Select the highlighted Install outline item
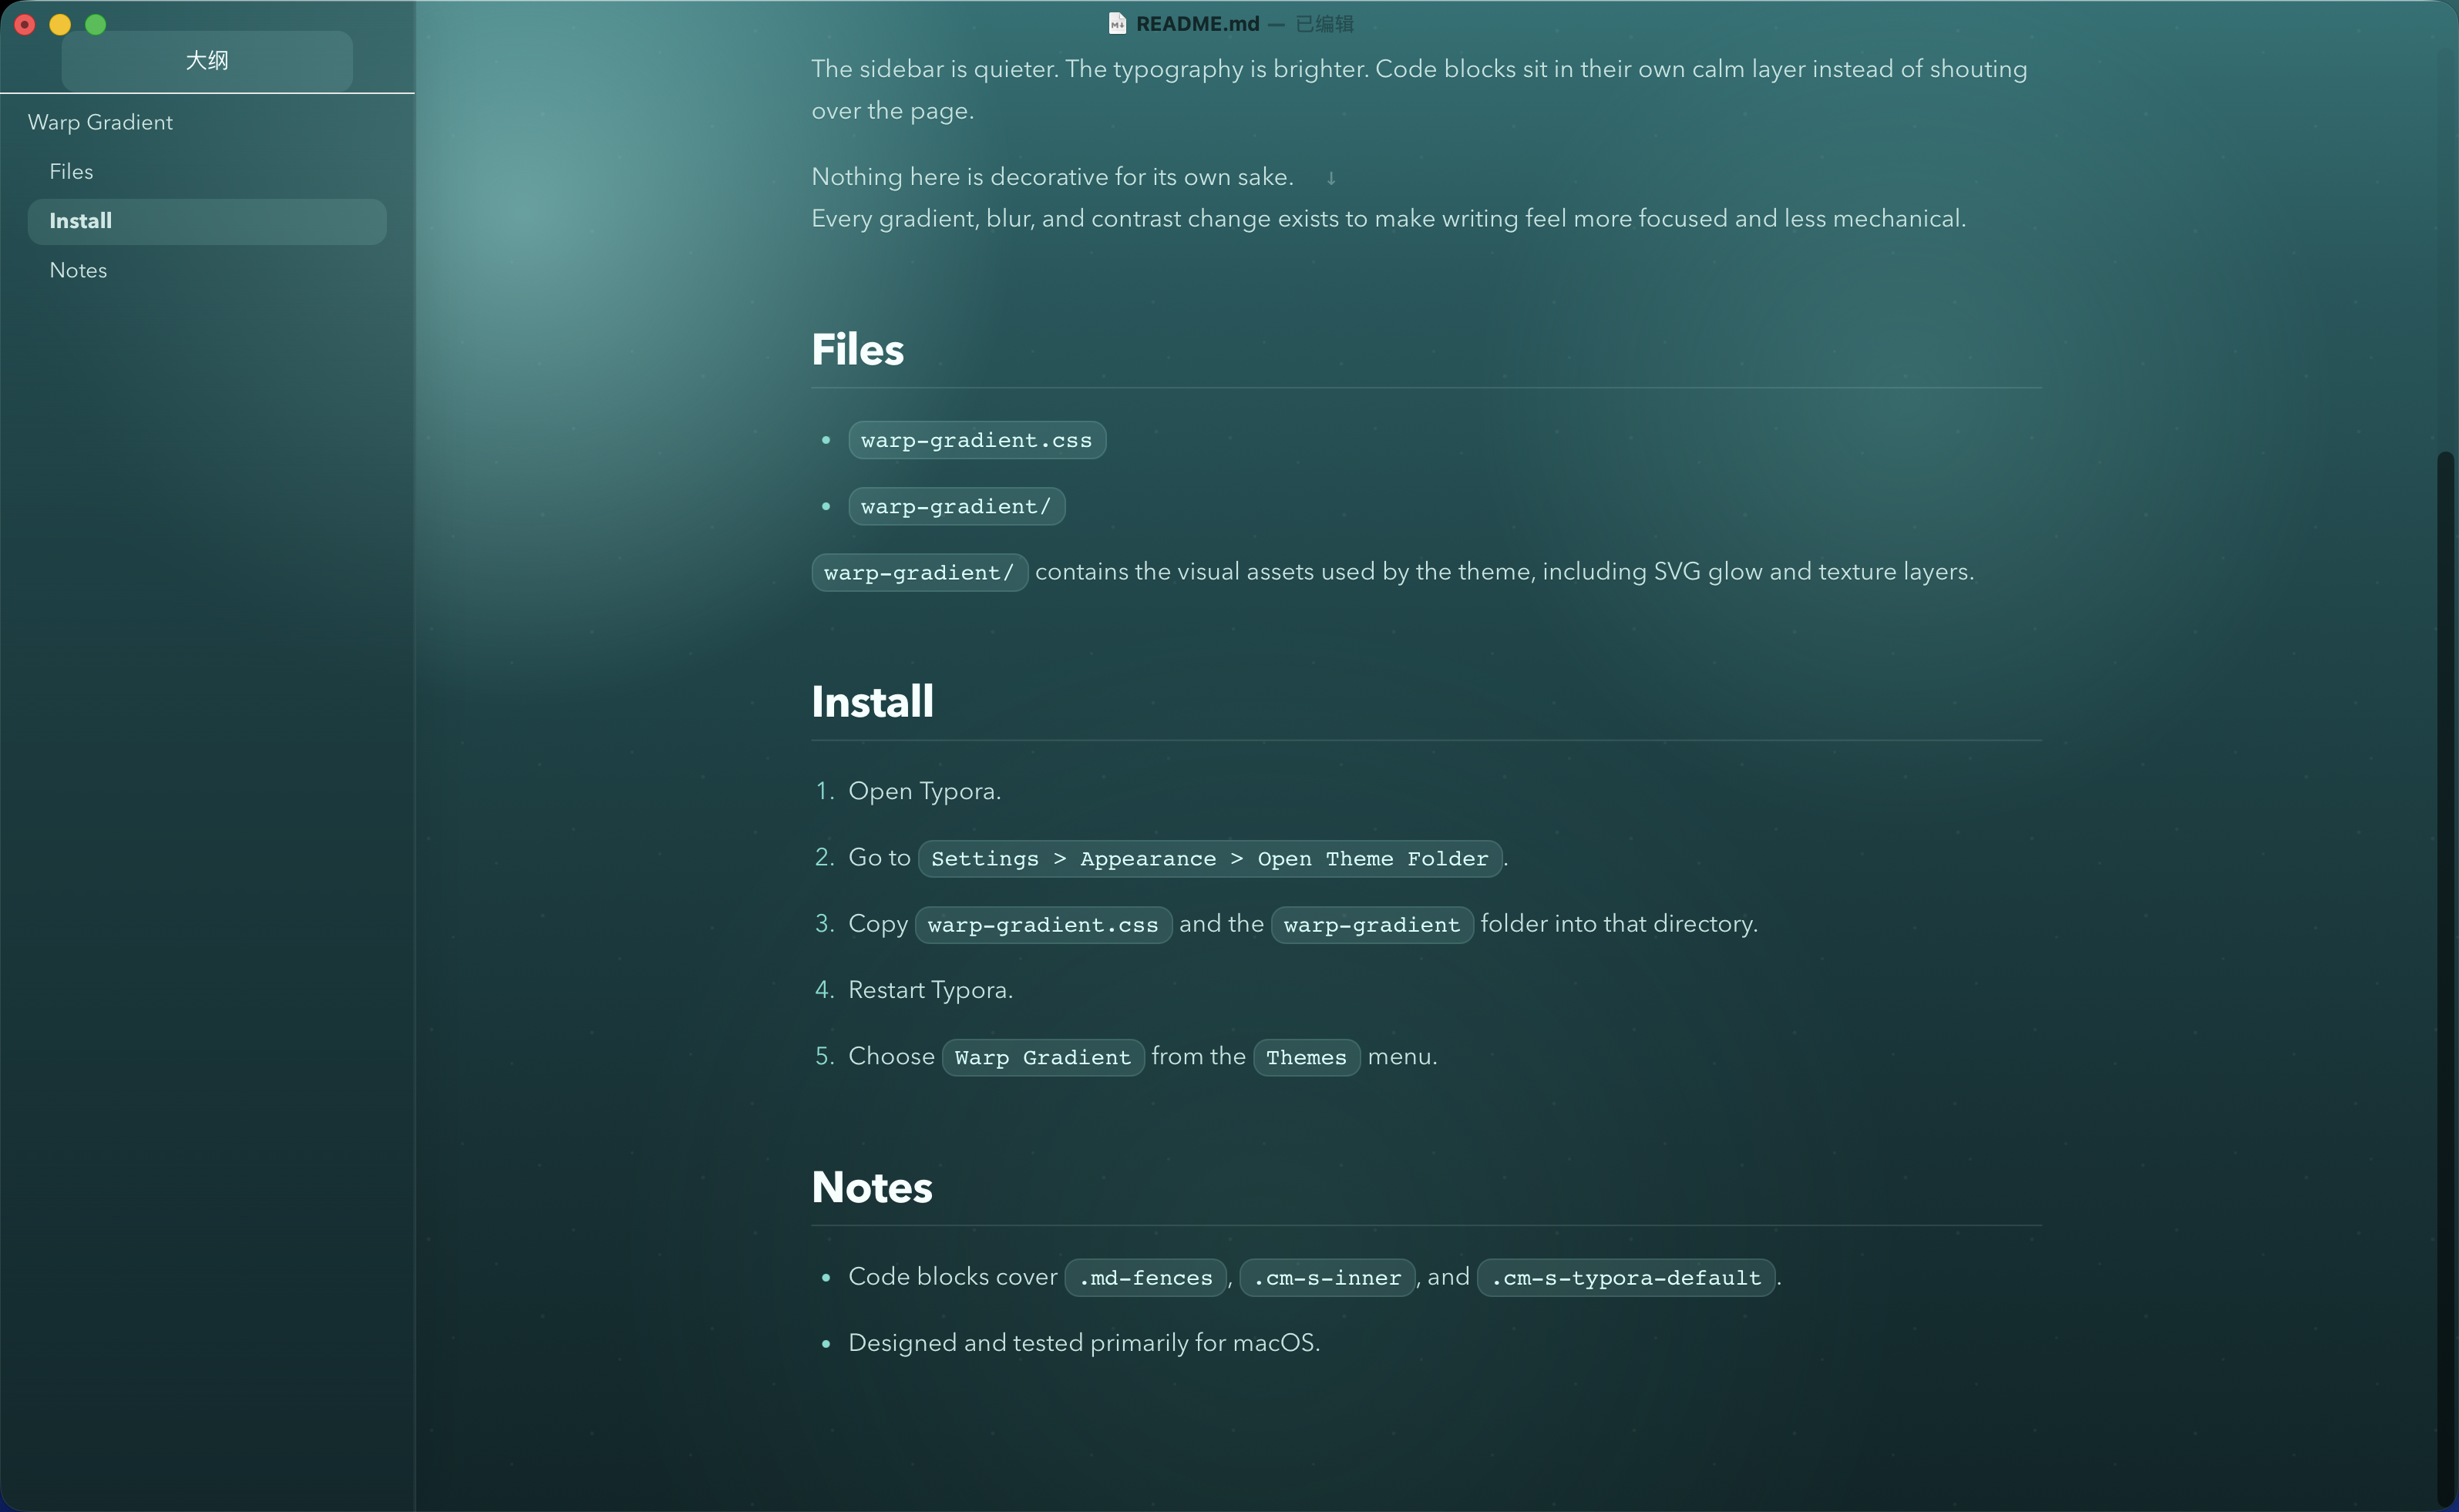Image resolution: width=2459 pixels, height=1512 pixels. click(x=81, y=221)
